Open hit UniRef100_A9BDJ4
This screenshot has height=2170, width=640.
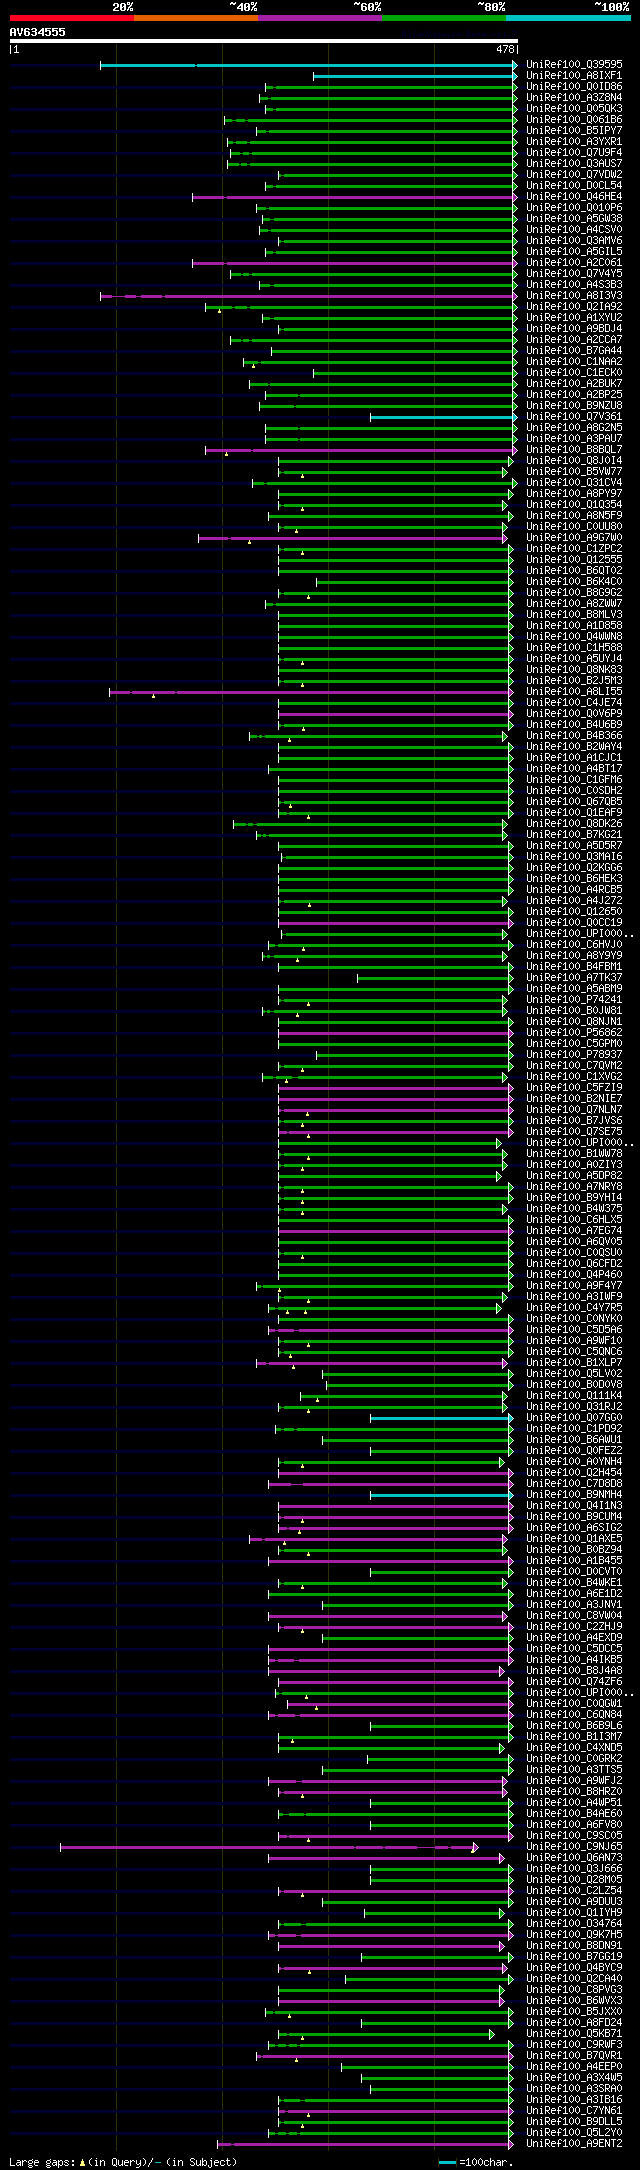tap(574, 328)
